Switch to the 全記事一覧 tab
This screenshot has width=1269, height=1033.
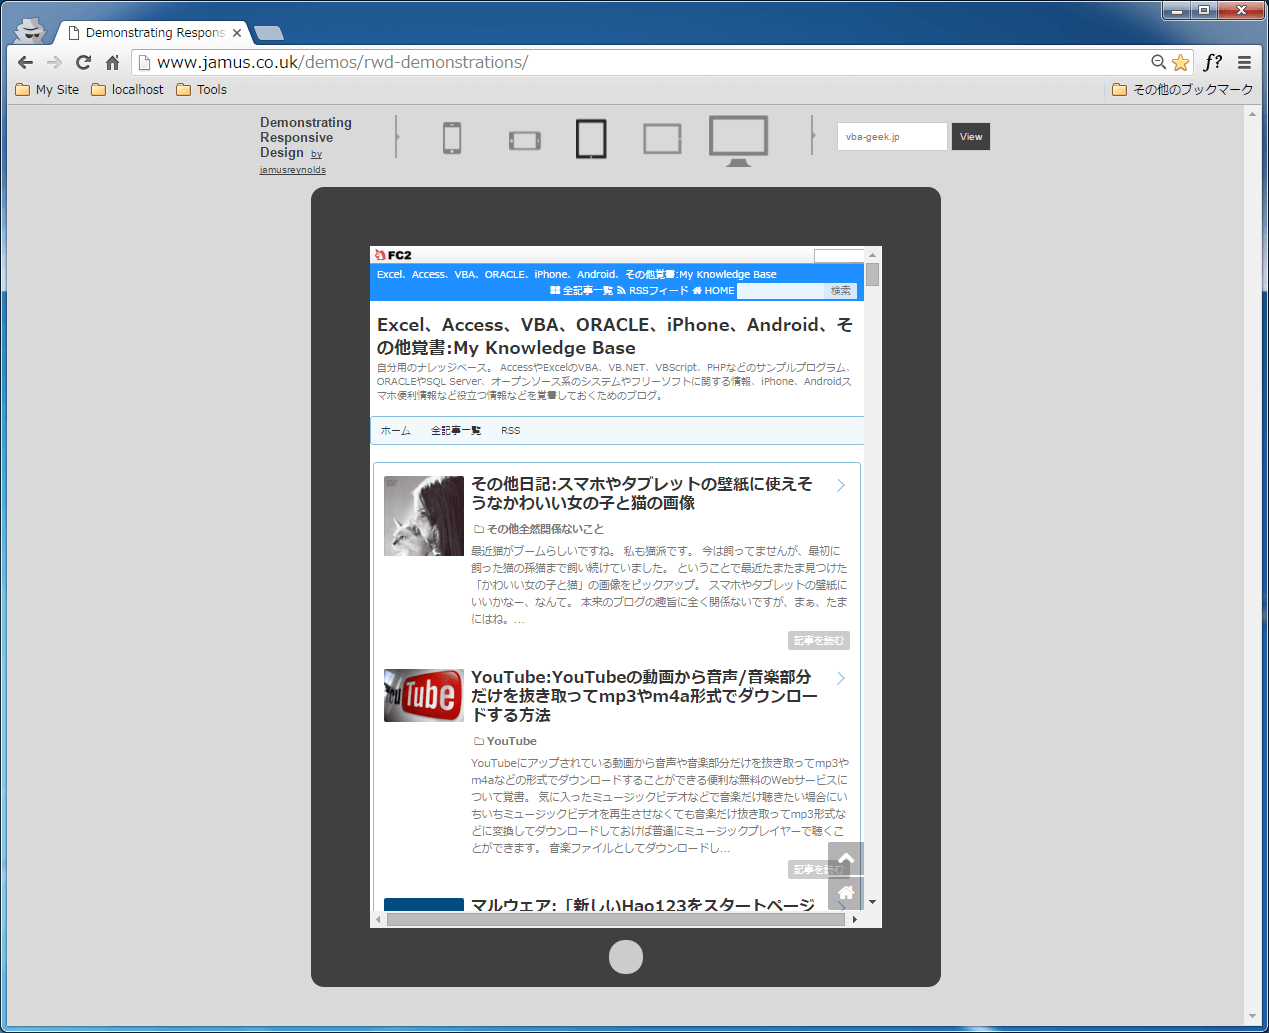click(456, 430)
